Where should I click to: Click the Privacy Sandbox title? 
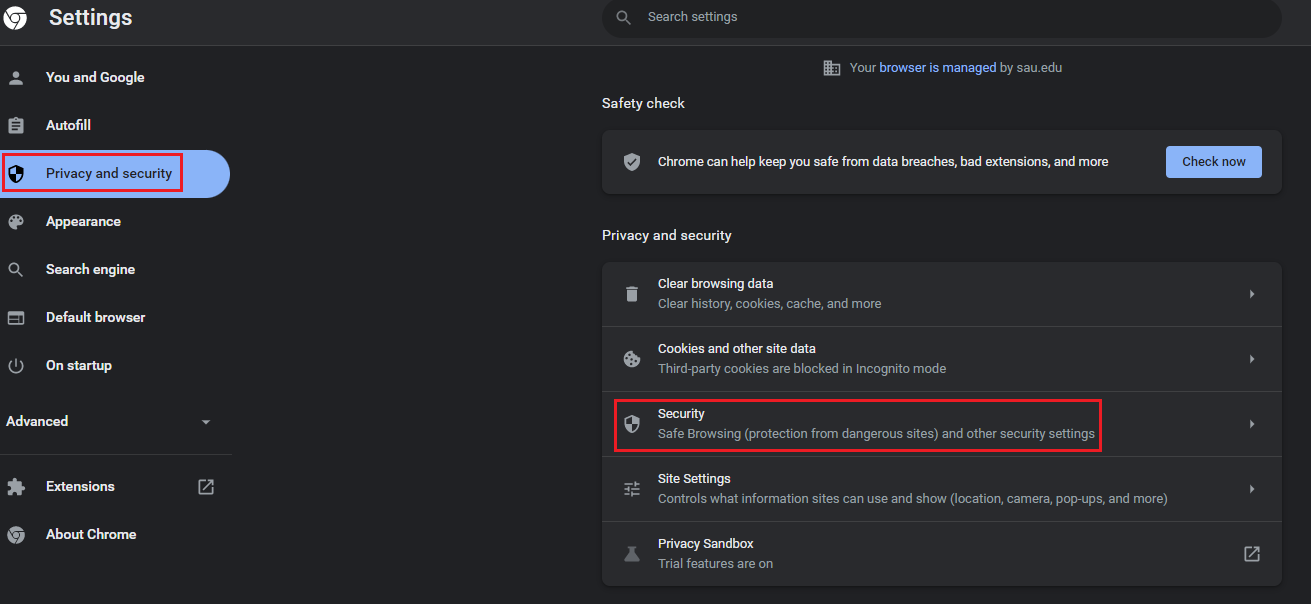click(x=706, y=544)
